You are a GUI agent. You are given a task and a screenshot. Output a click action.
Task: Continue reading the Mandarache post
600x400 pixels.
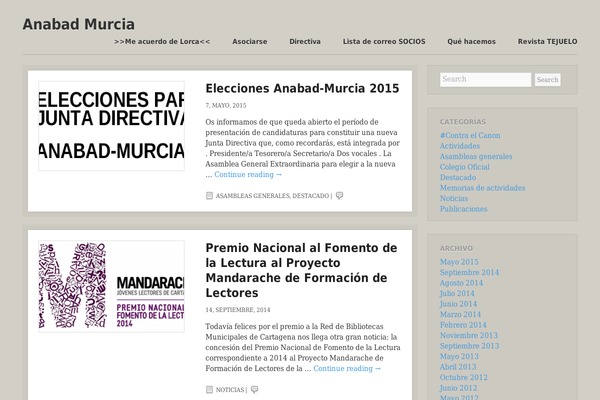(x=347, y=369)
